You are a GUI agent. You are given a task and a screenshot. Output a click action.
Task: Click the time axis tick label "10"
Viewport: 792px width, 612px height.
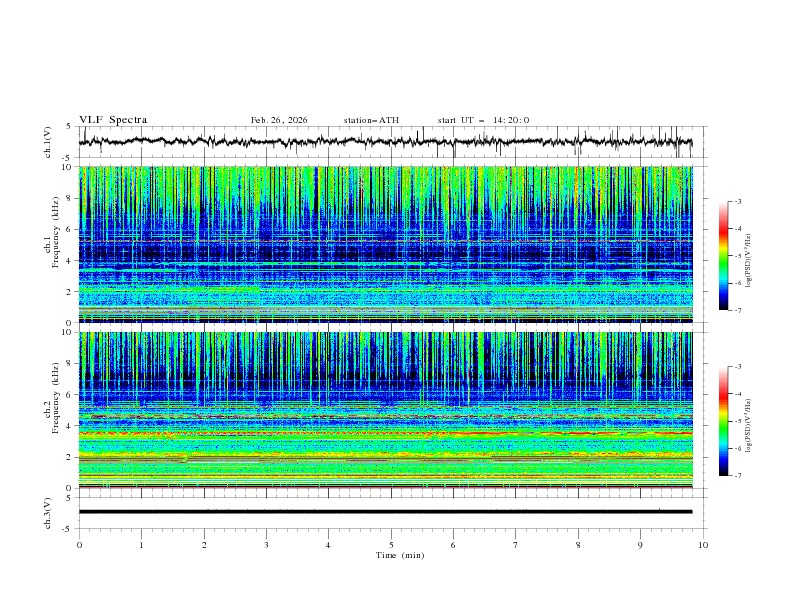(x=703, y=545)
